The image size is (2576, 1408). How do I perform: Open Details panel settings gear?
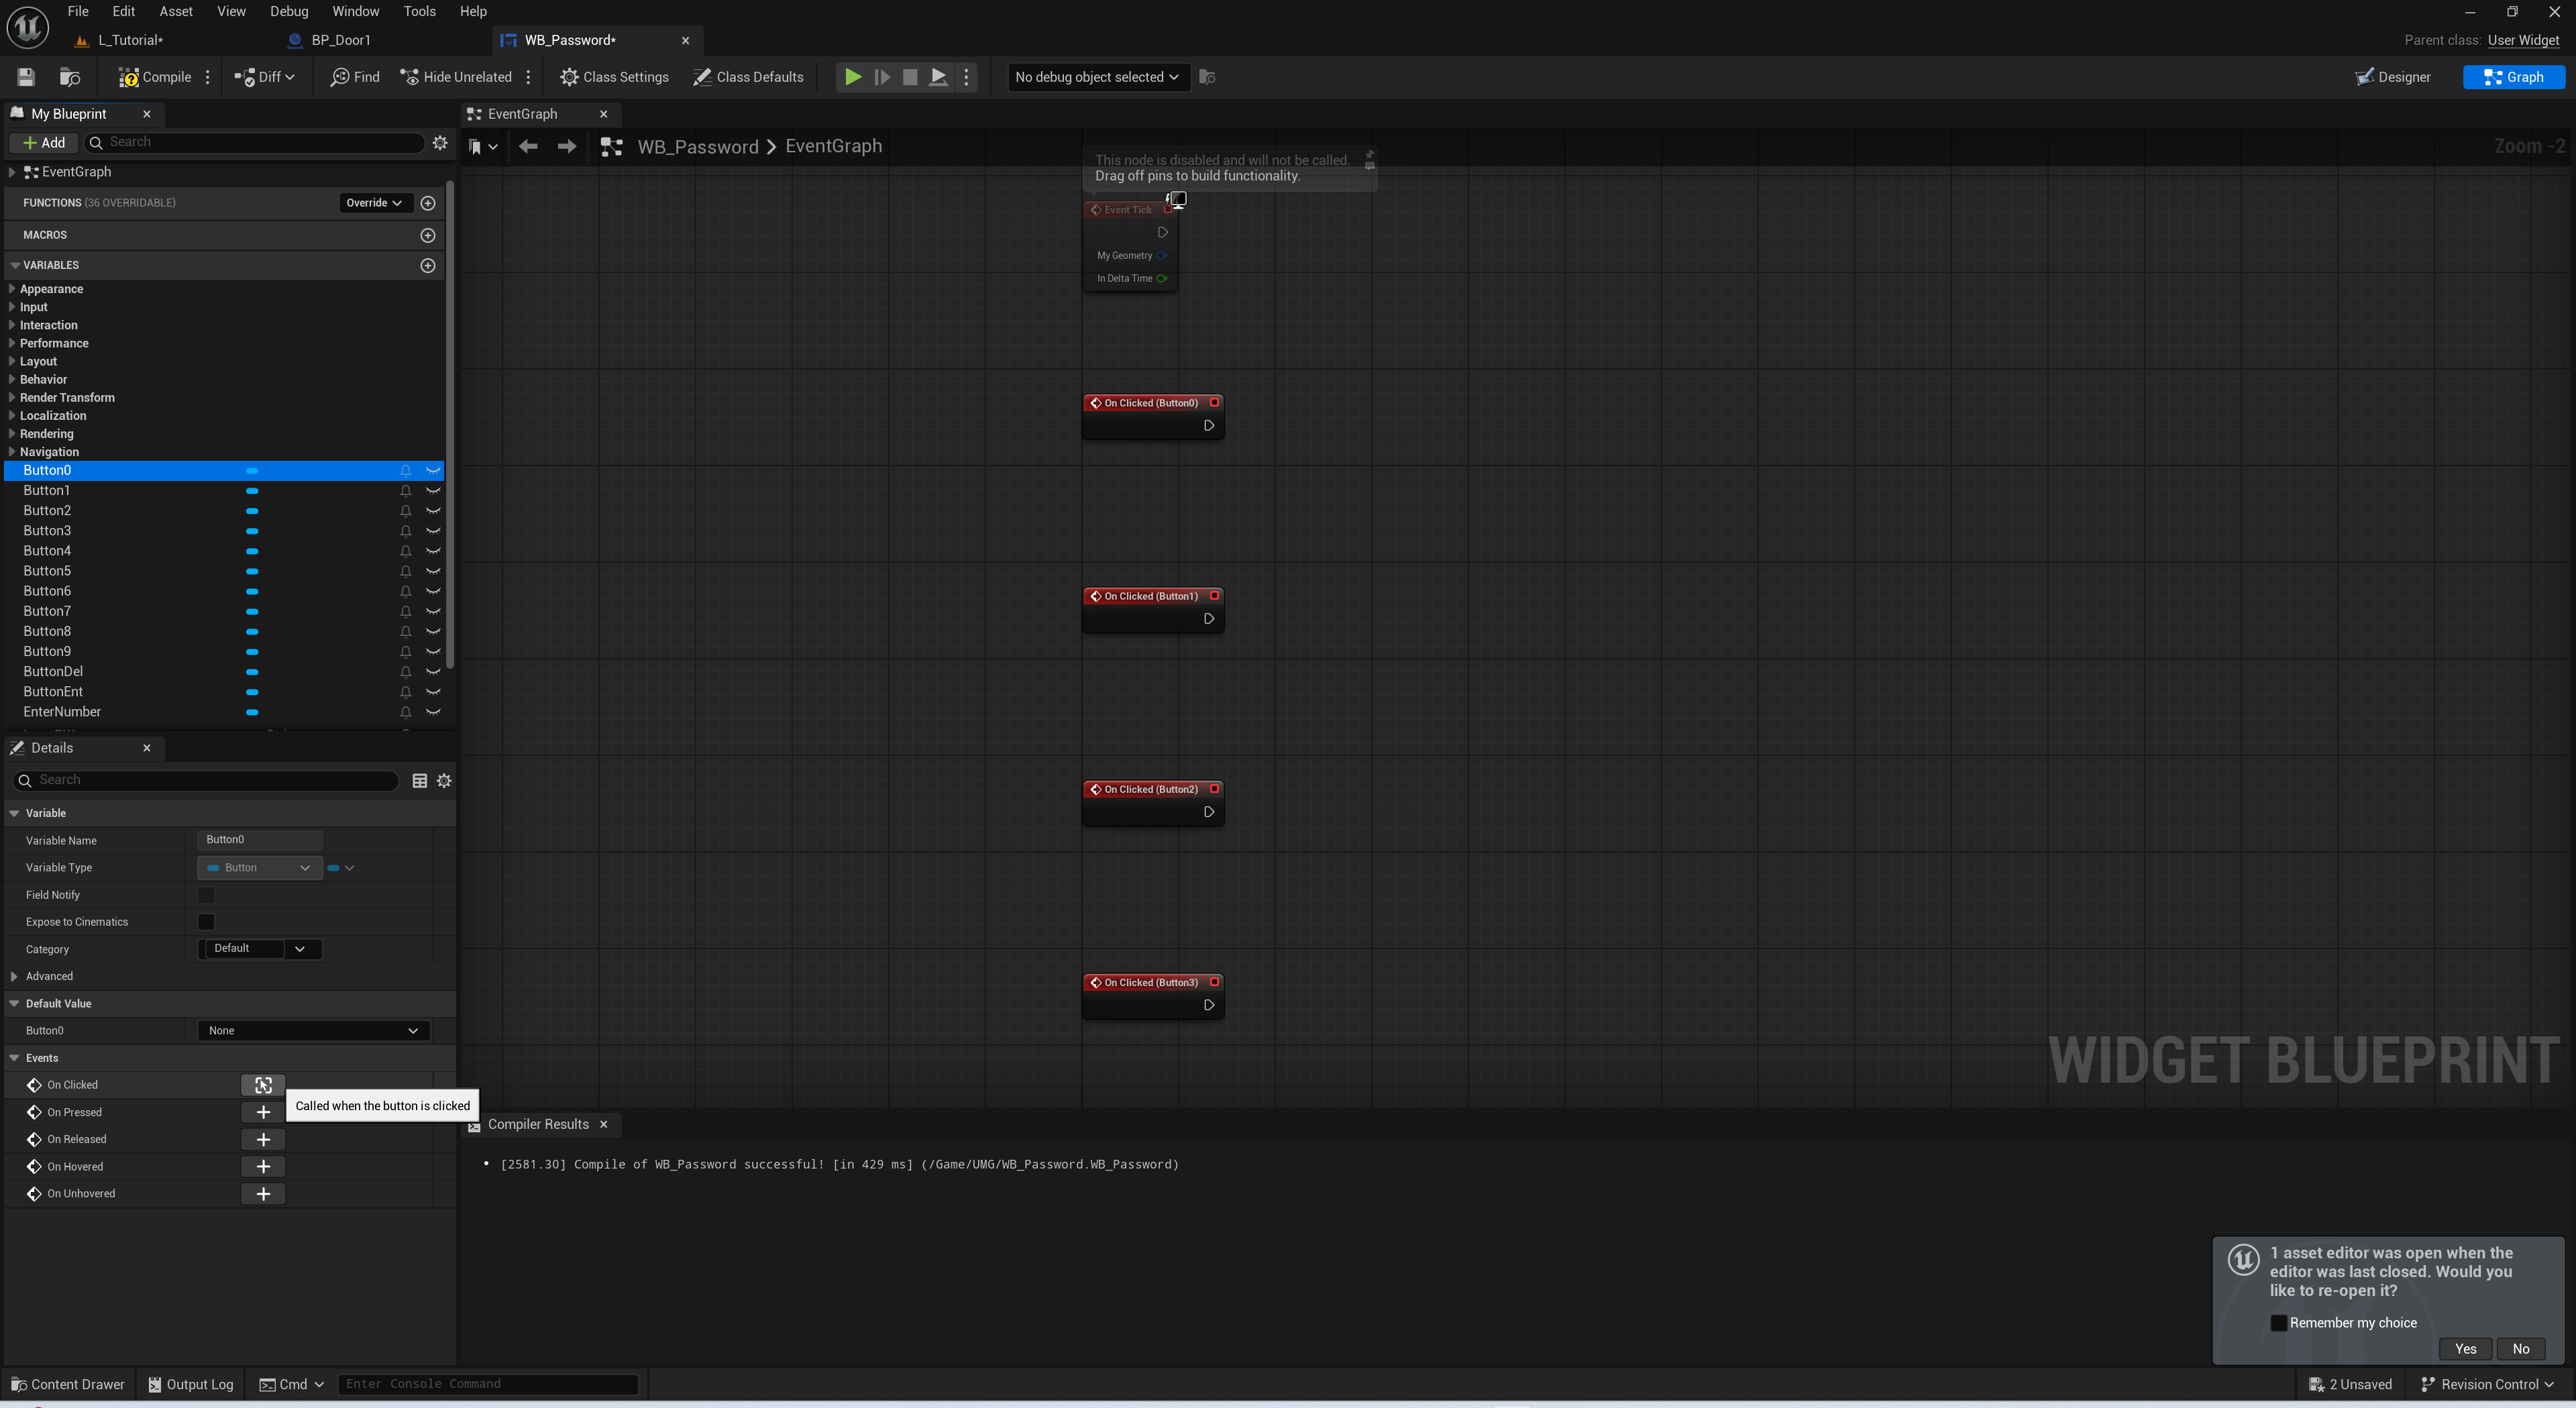coord(444,781)
